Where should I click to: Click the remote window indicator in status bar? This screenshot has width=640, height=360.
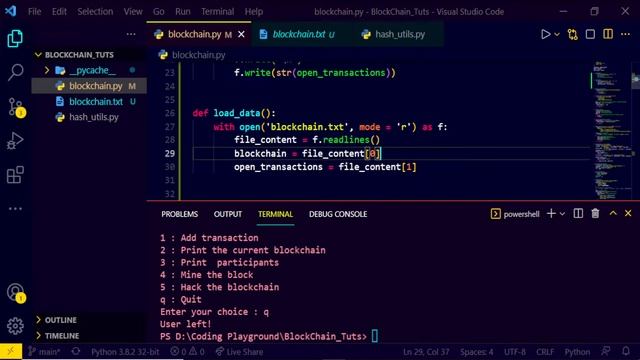pos(11,351)
